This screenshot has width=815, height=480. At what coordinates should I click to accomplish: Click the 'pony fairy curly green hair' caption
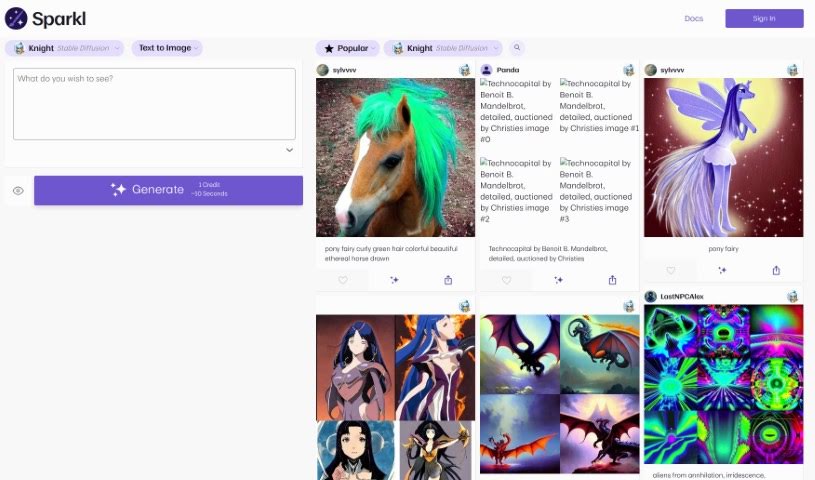click(x=391, y=253)
